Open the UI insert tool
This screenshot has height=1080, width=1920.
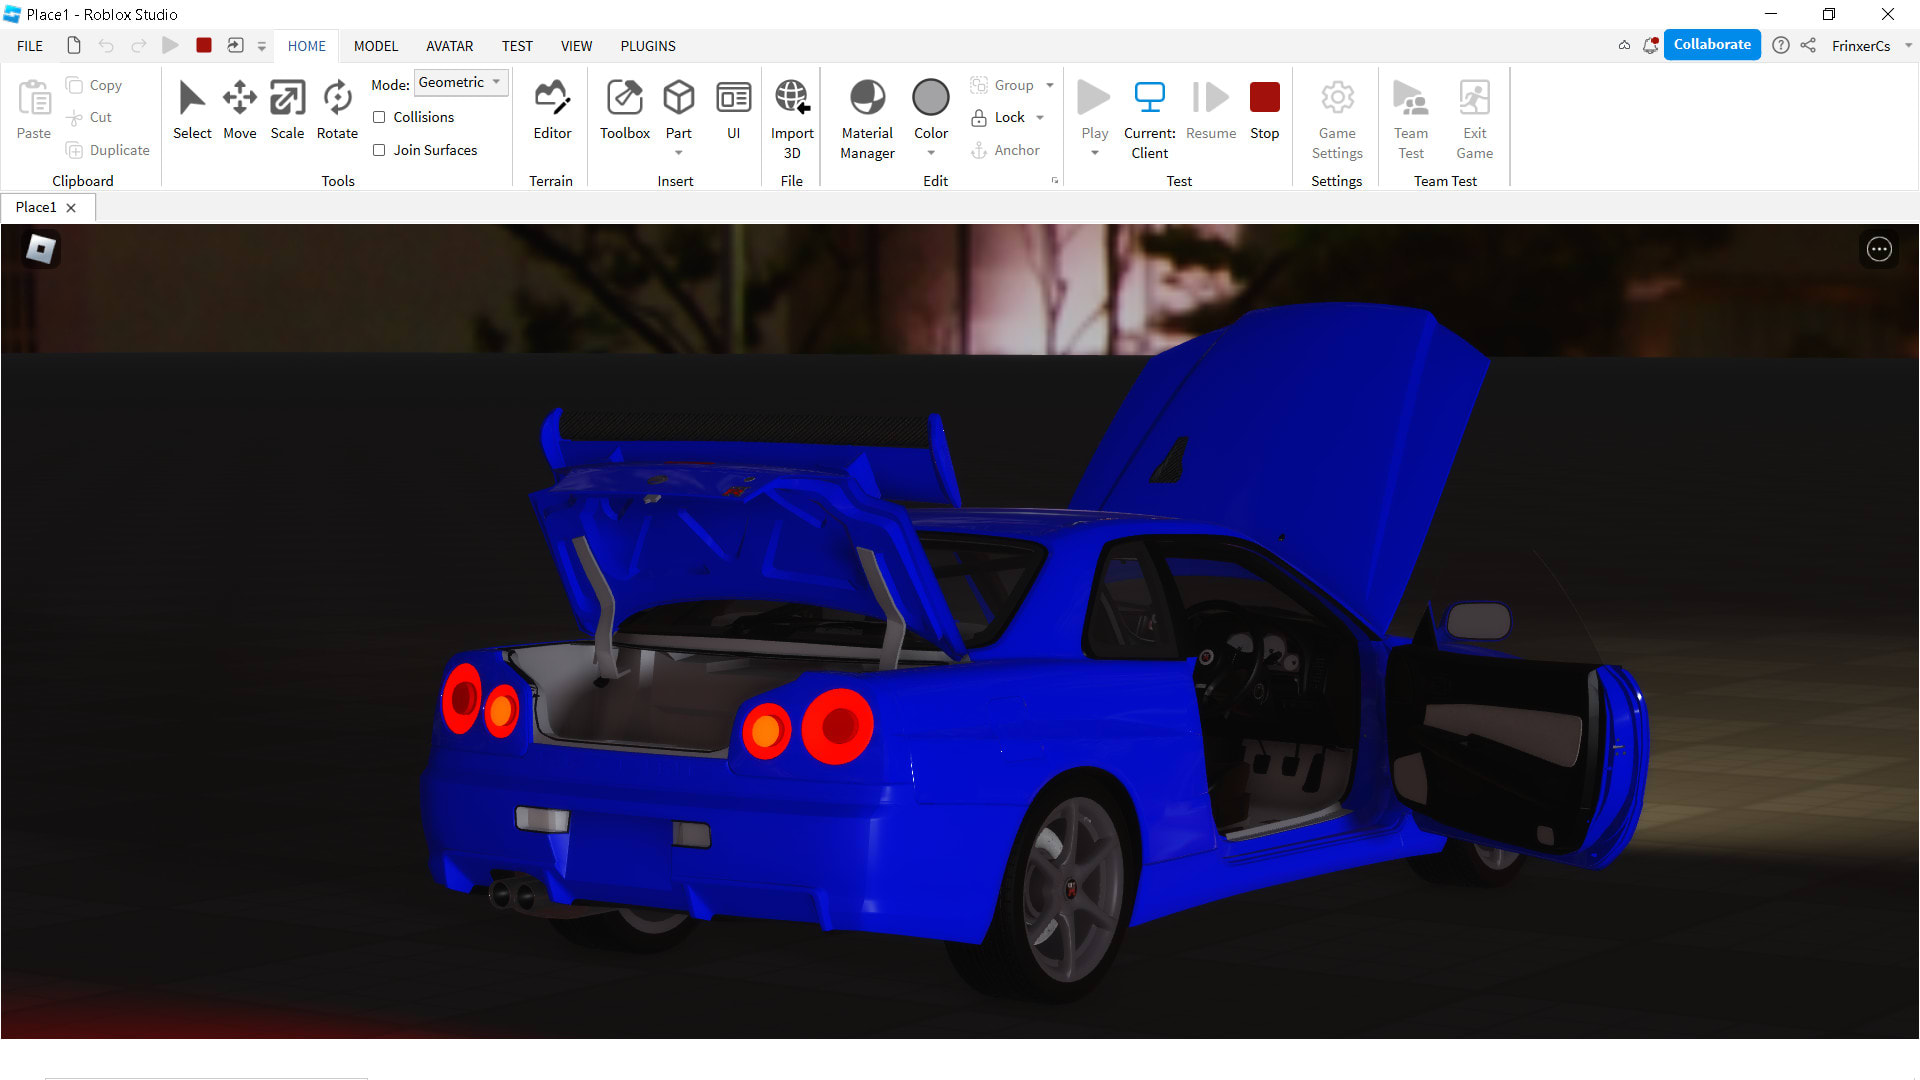[733, 110]
